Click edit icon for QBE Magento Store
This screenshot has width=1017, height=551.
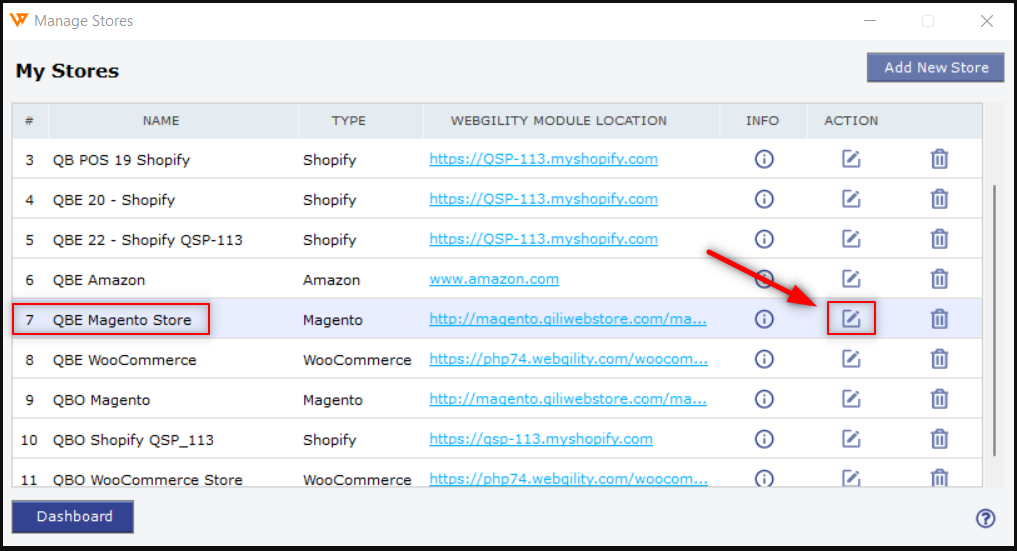(x=851, y=319)
